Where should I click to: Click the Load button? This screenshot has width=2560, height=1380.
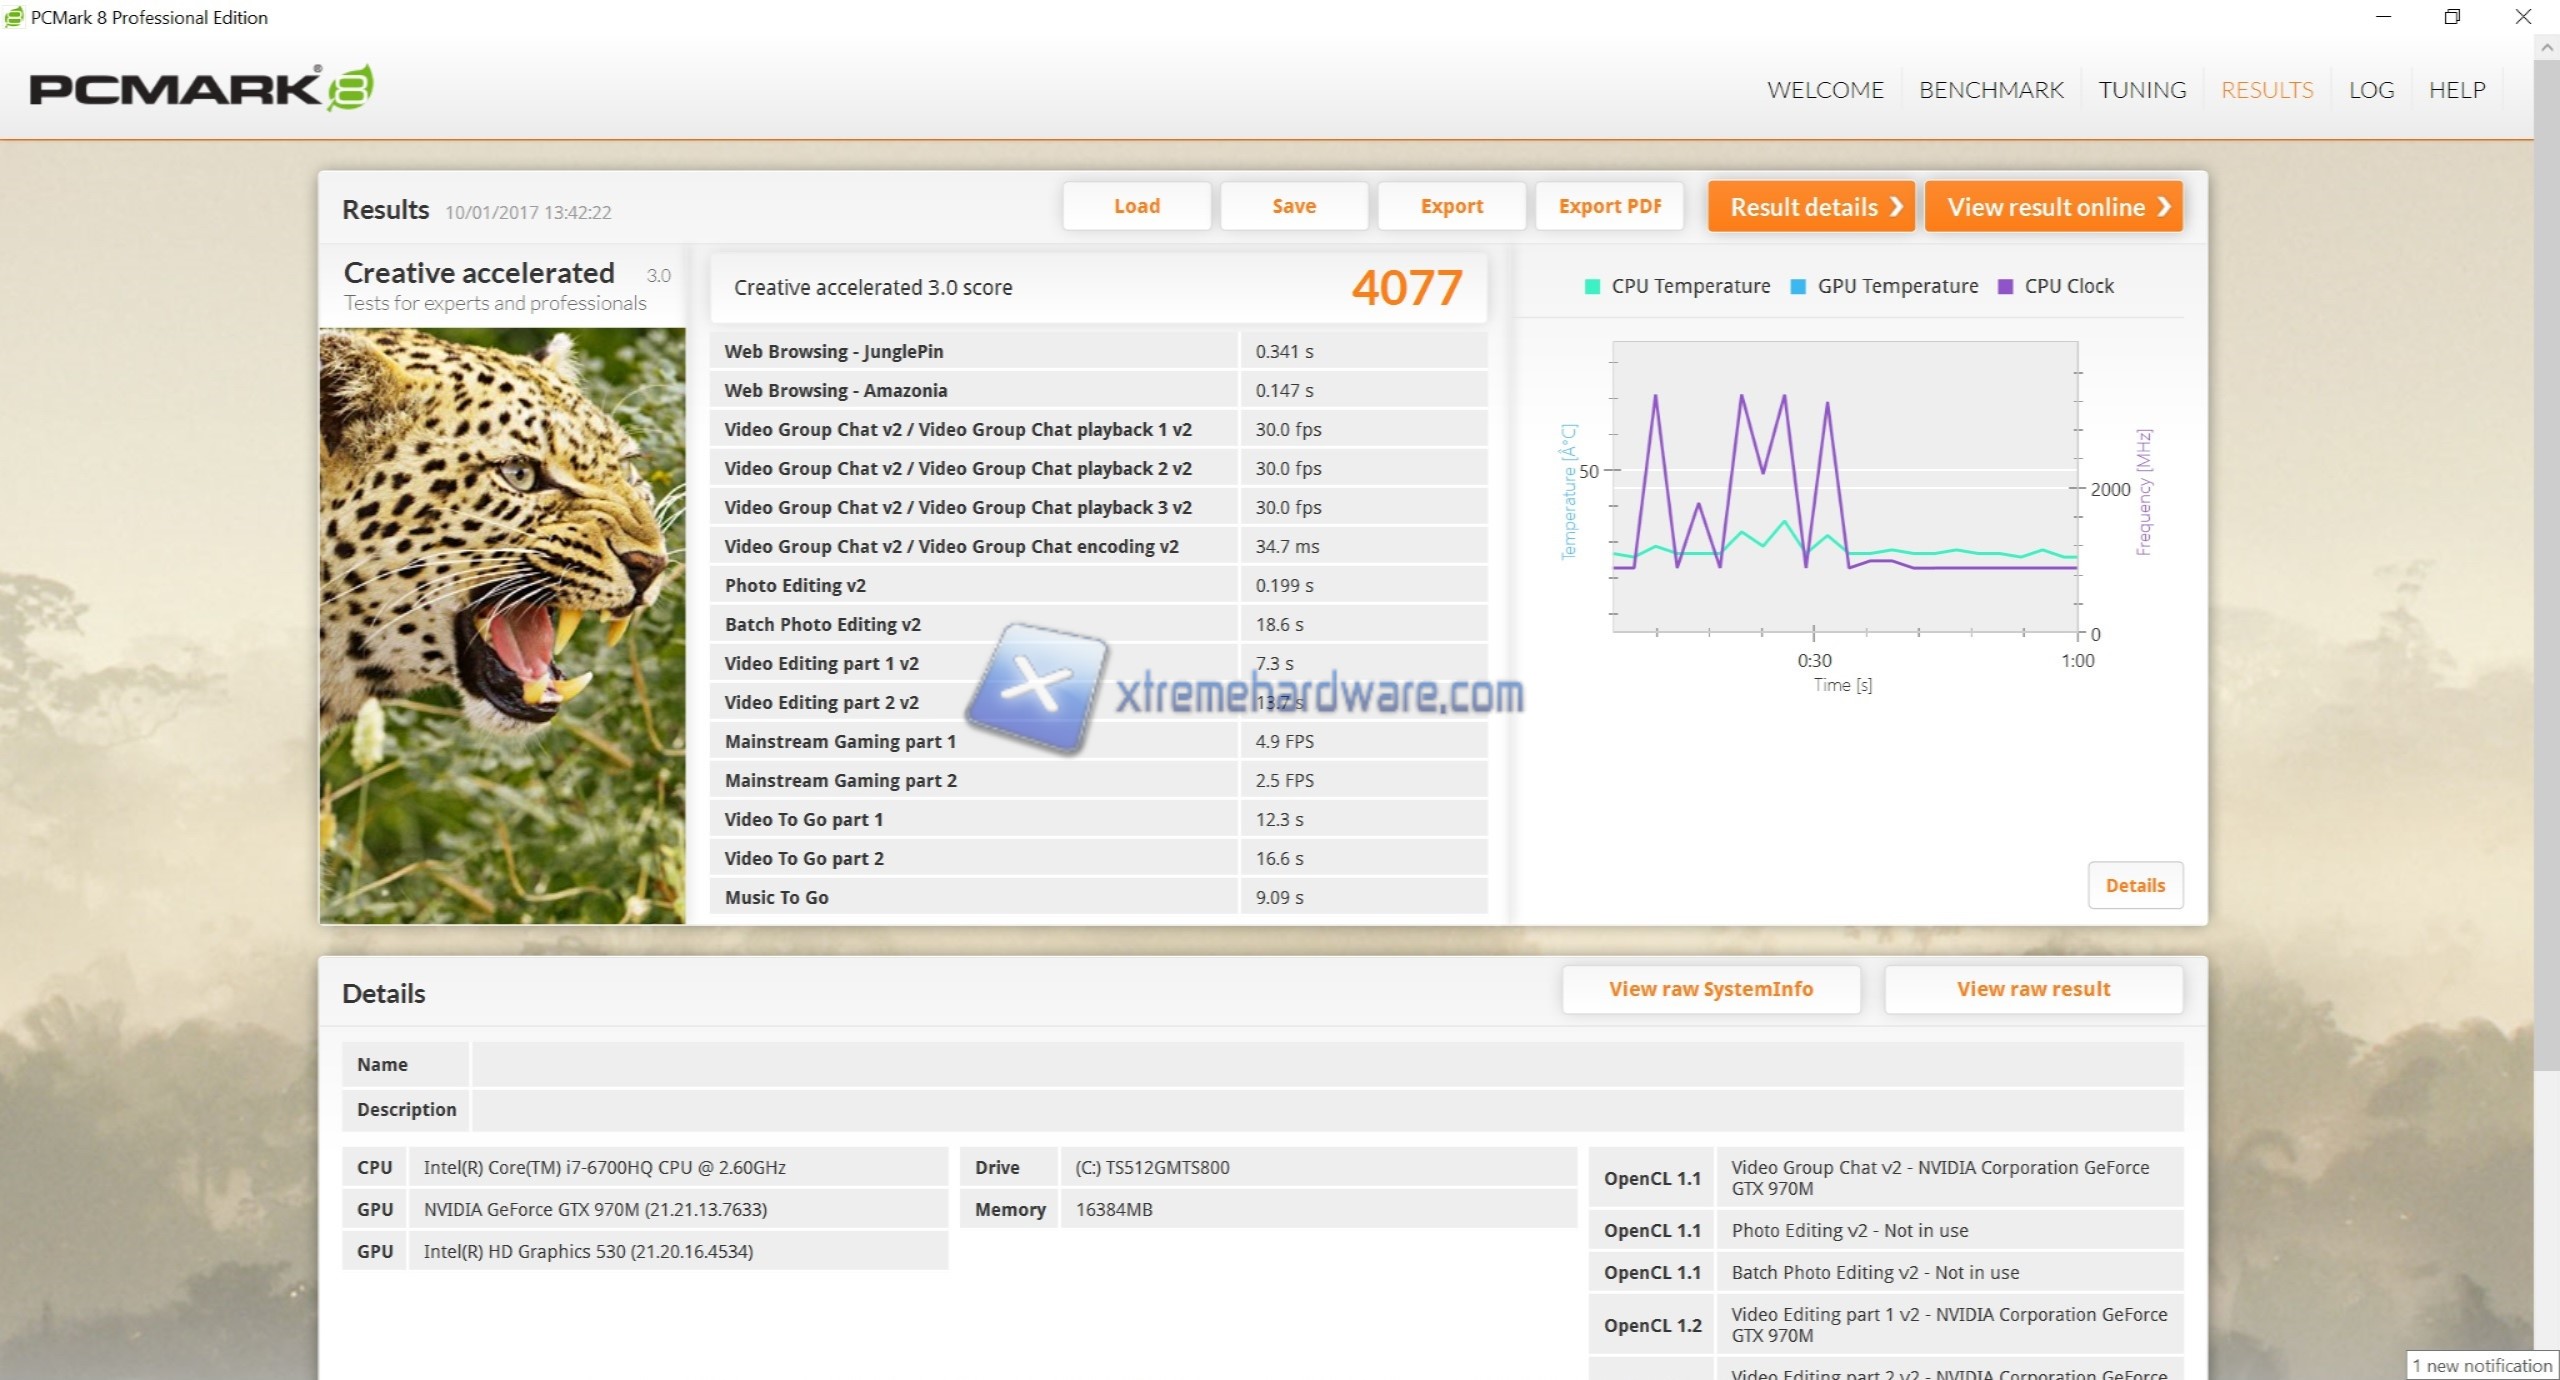coord(1136,206)
